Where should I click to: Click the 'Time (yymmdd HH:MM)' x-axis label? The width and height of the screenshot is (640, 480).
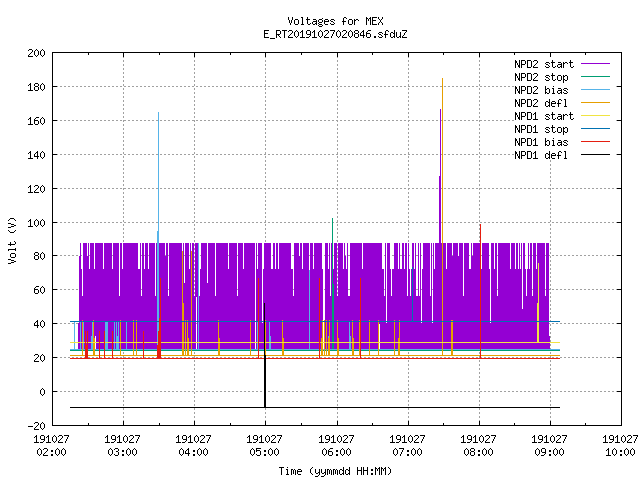pos(335,471)
